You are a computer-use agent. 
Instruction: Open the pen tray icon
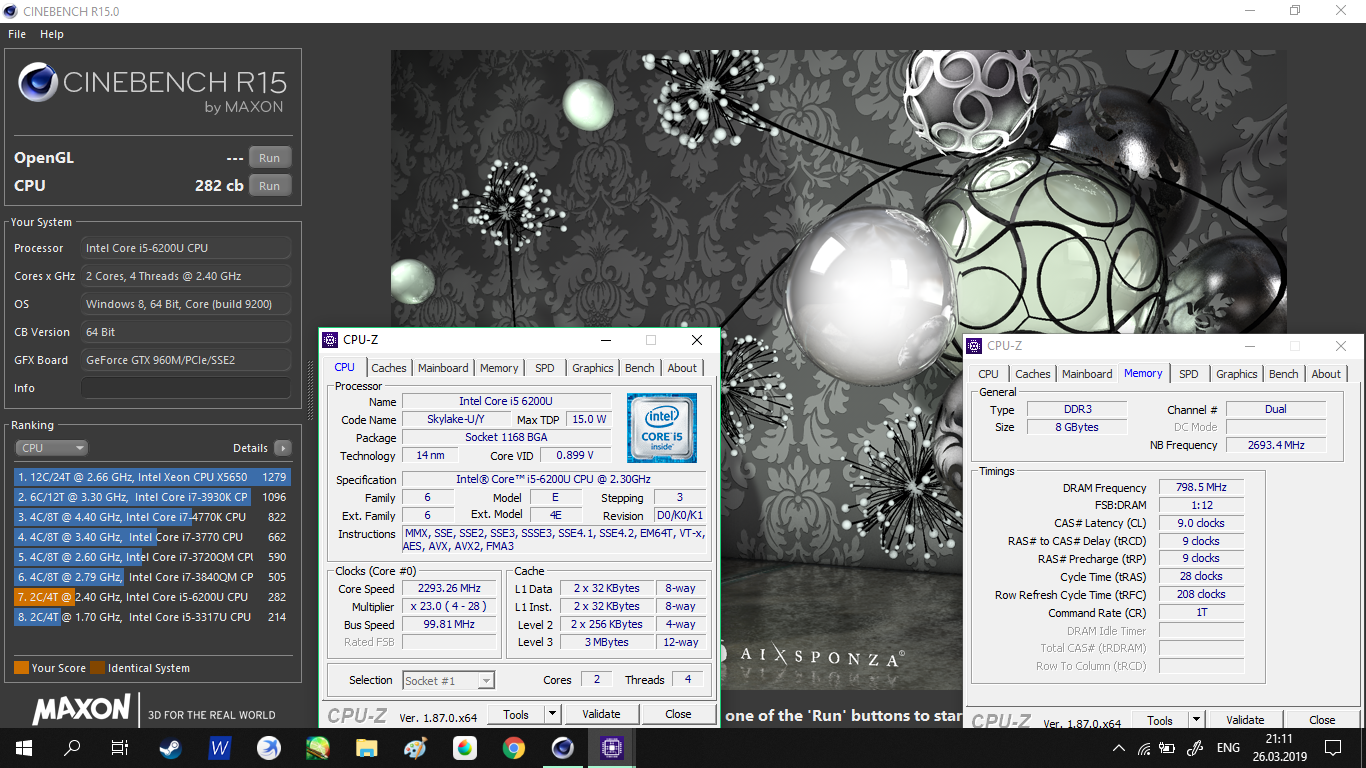[1193, 748]
